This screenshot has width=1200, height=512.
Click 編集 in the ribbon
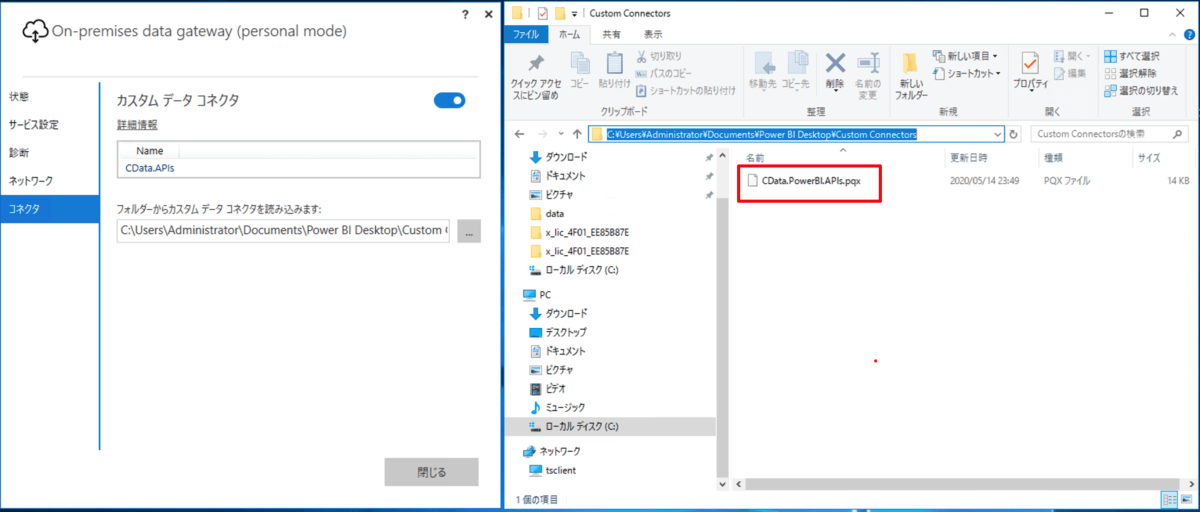point(1069,73)
